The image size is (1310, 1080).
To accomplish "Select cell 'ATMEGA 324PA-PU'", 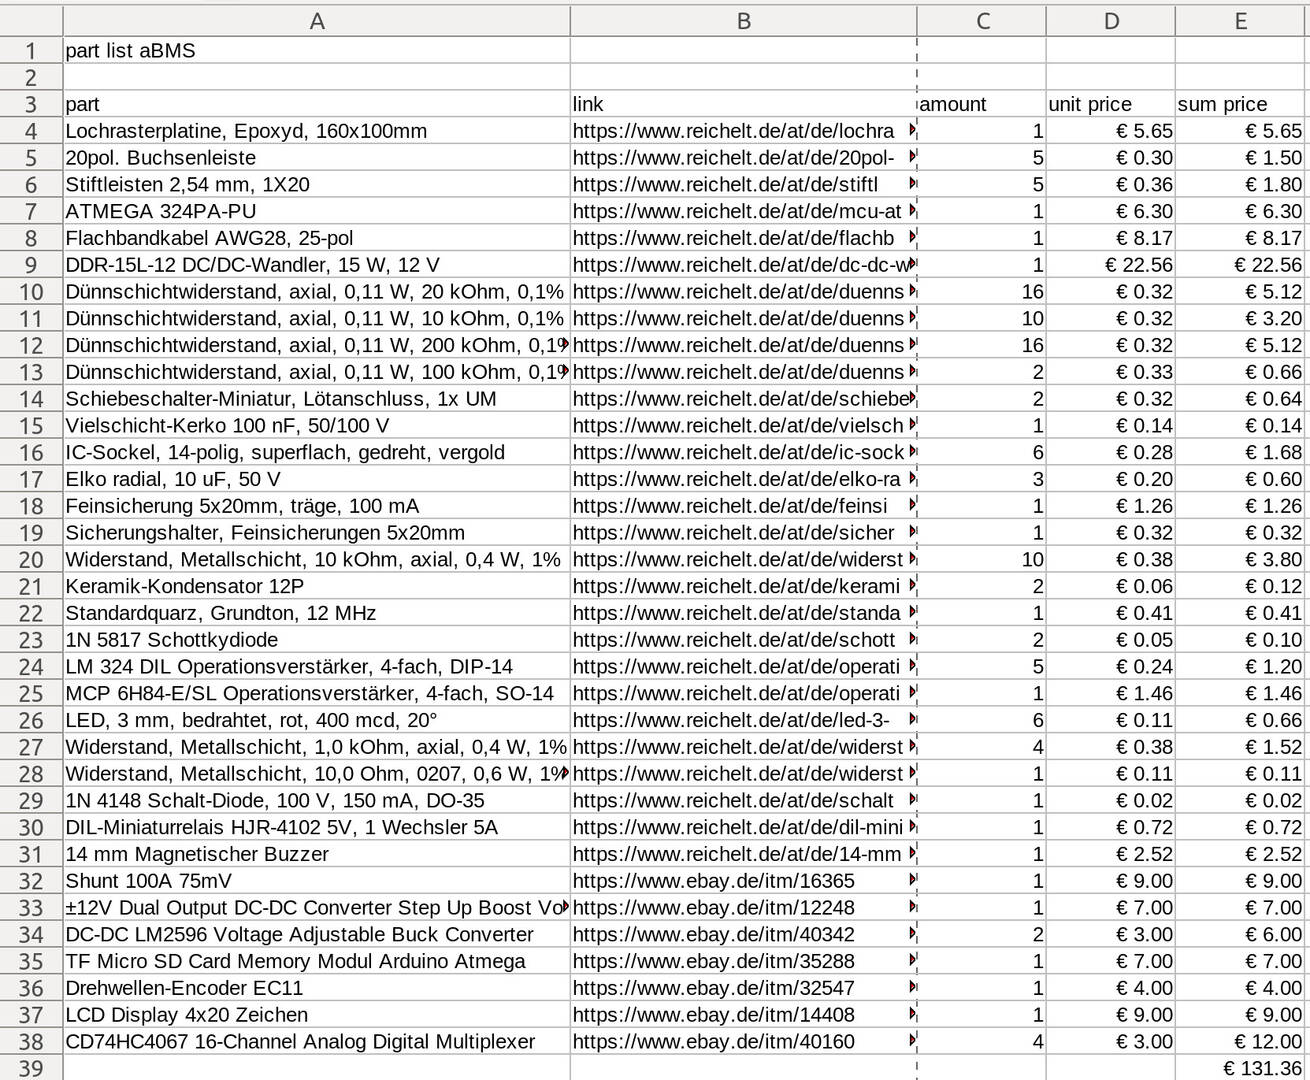I will (317, 212).
